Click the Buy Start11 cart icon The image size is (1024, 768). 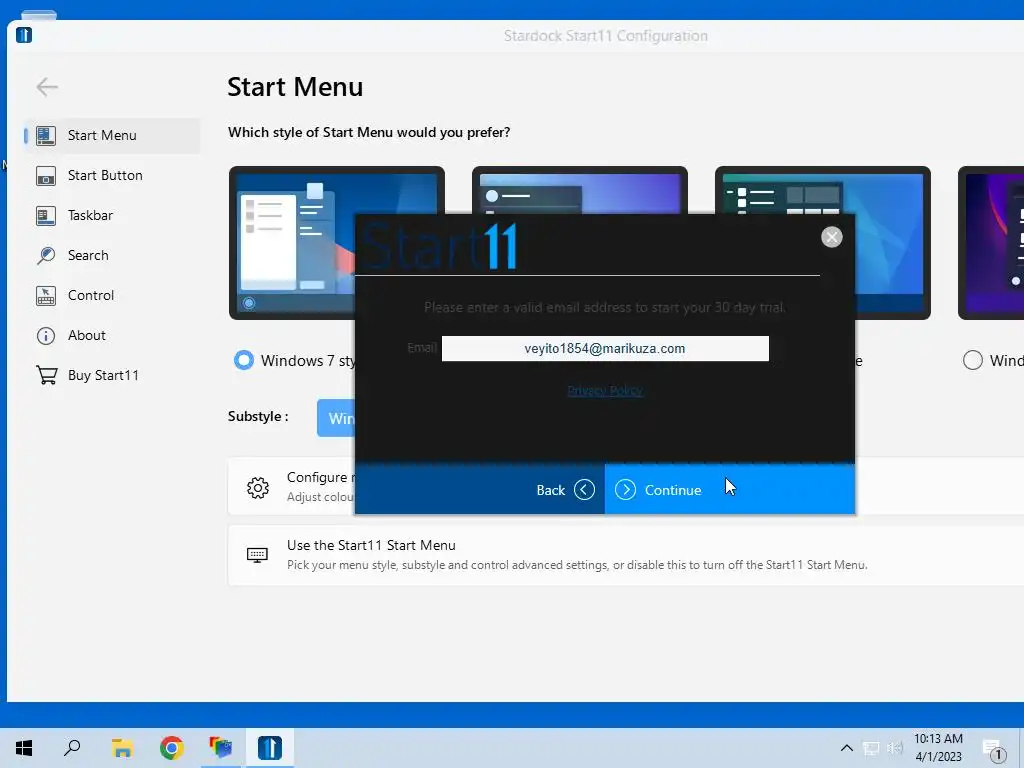click(46, 376)
